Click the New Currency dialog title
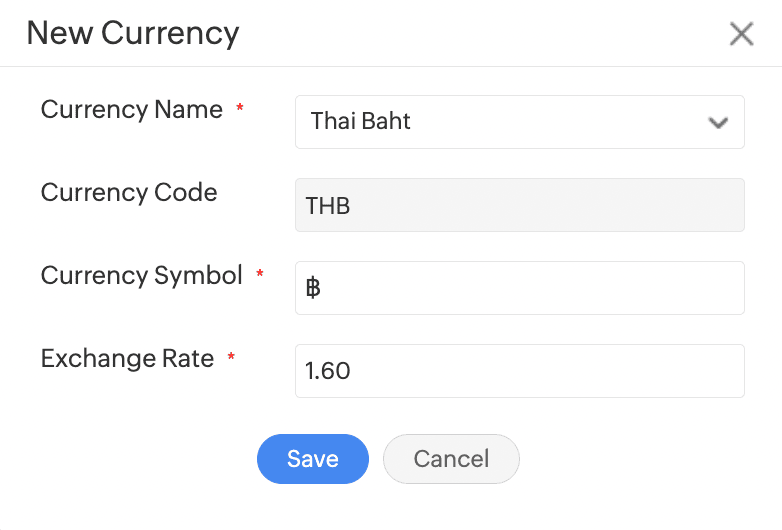The width and height of the screenshot is (782, 530). tap(133, 33)
